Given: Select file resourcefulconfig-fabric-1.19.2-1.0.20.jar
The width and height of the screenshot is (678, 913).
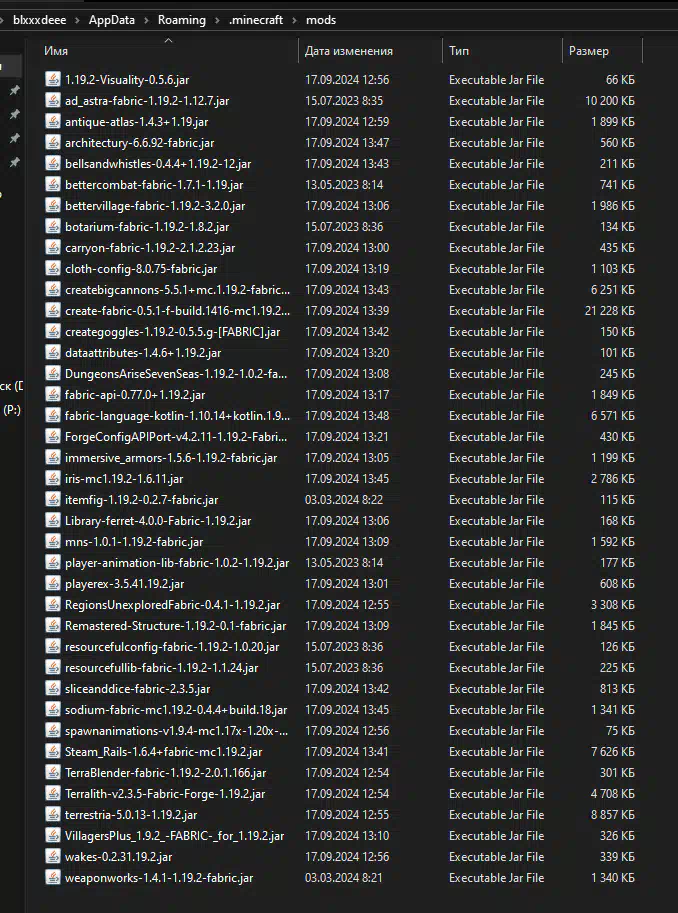Looking at the screenshot, I should (172, 646).
